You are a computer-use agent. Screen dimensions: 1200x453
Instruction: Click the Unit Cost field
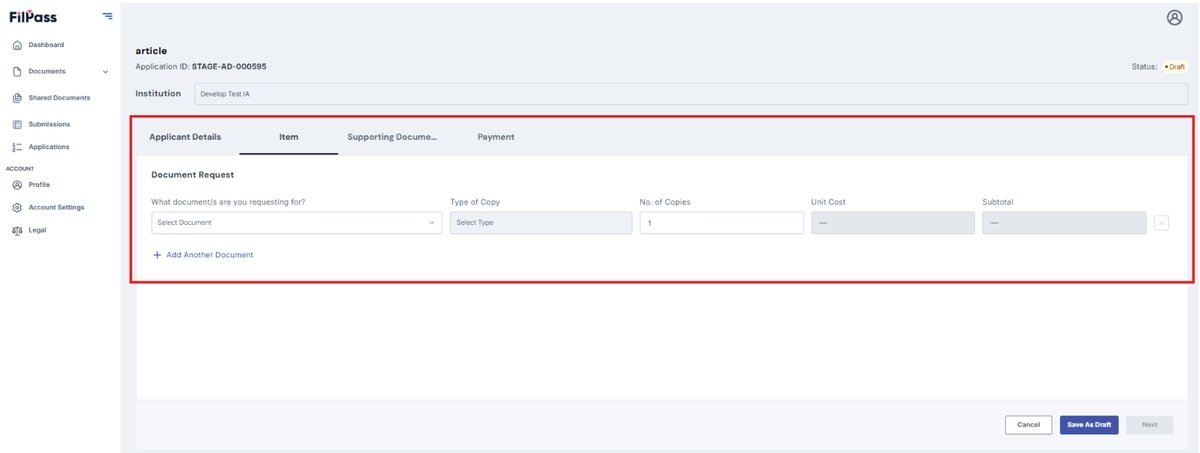click(x=892, y=223)
